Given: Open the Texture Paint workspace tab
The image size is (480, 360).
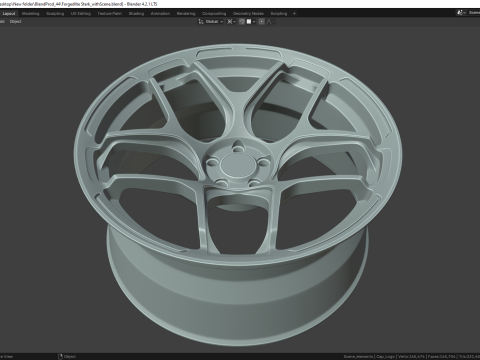Looking at the screenshot, I should pos(110,14).
